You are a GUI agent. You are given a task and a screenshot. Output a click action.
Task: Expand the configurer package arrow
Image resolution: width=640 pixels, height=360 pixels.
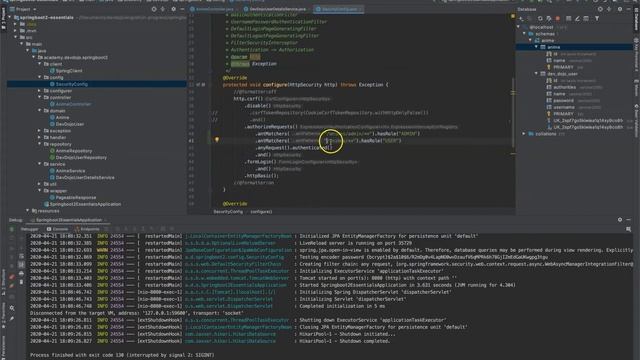[x=40, y=91]
